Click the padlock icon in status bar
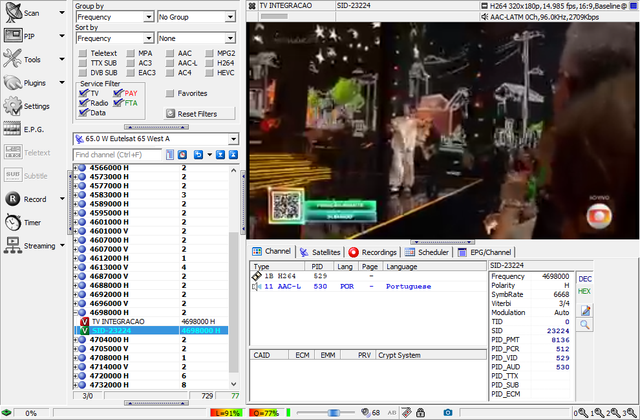This screenshot has width=640, height=420. (420, 413)
